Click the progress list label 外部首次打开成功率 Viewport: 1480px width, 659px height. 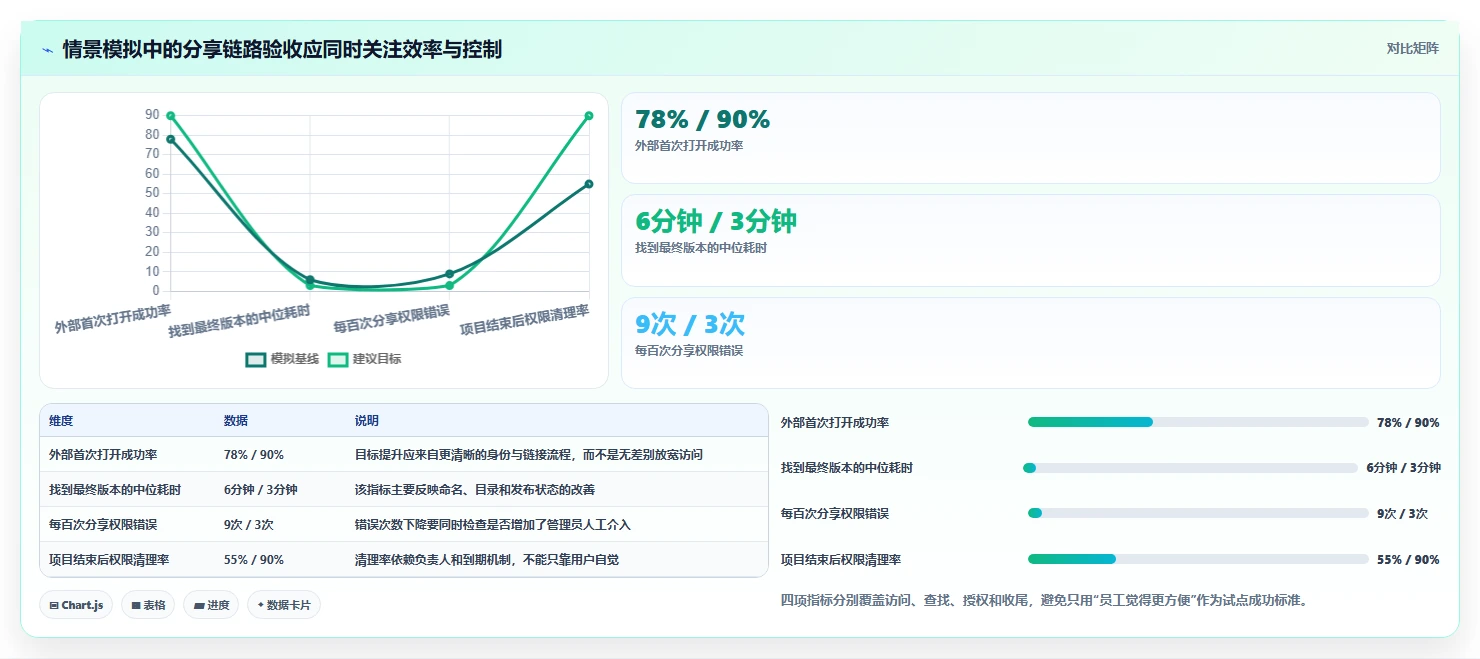pyautogui.click(x=835, y=423)
